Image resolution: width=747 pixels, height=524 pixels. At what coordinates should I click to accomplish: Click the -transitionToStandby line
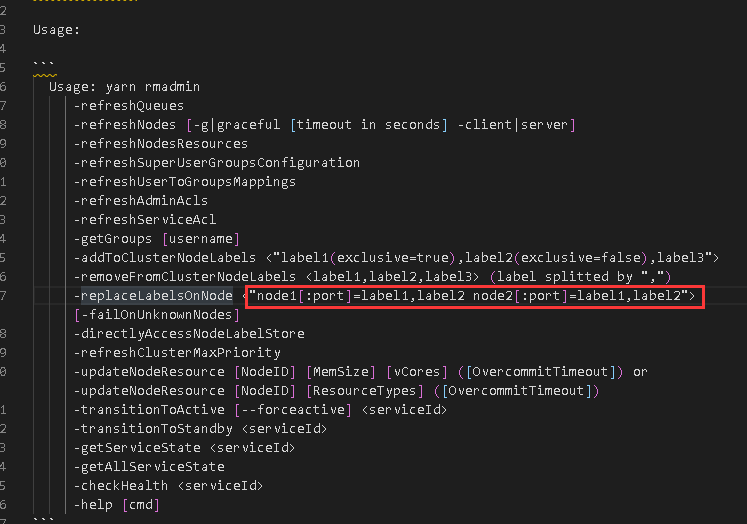coord(200,429)
